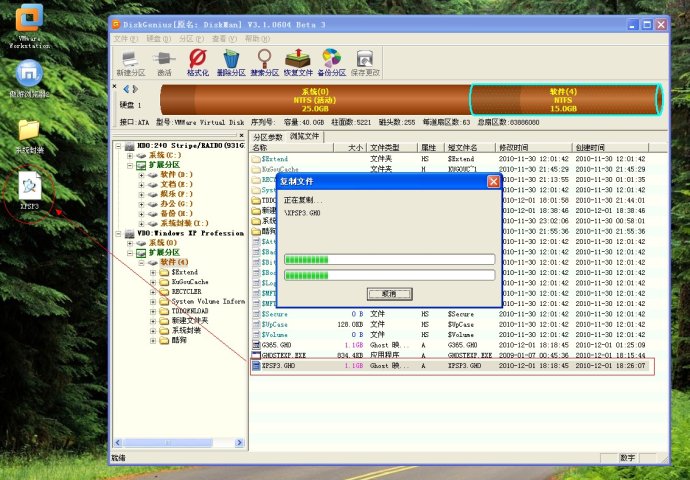
Task: Select the $Extend folder in the tree
Action: [x=184, y=272]
